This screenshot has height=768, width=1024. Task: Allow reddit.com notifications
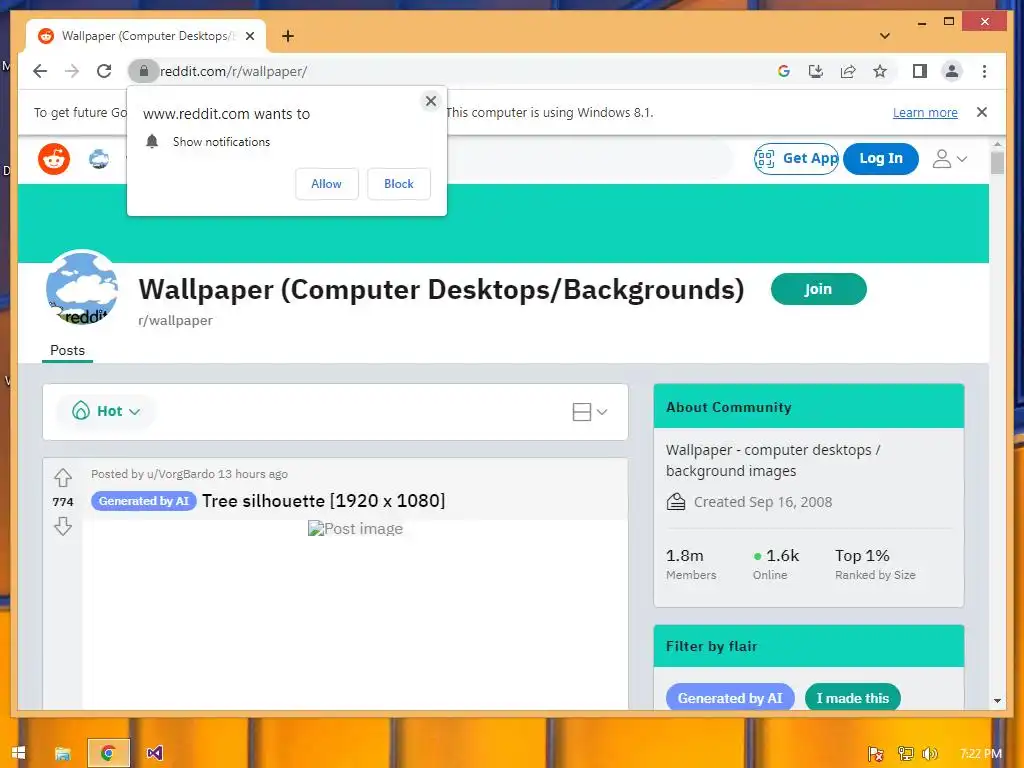coord(327,184)
